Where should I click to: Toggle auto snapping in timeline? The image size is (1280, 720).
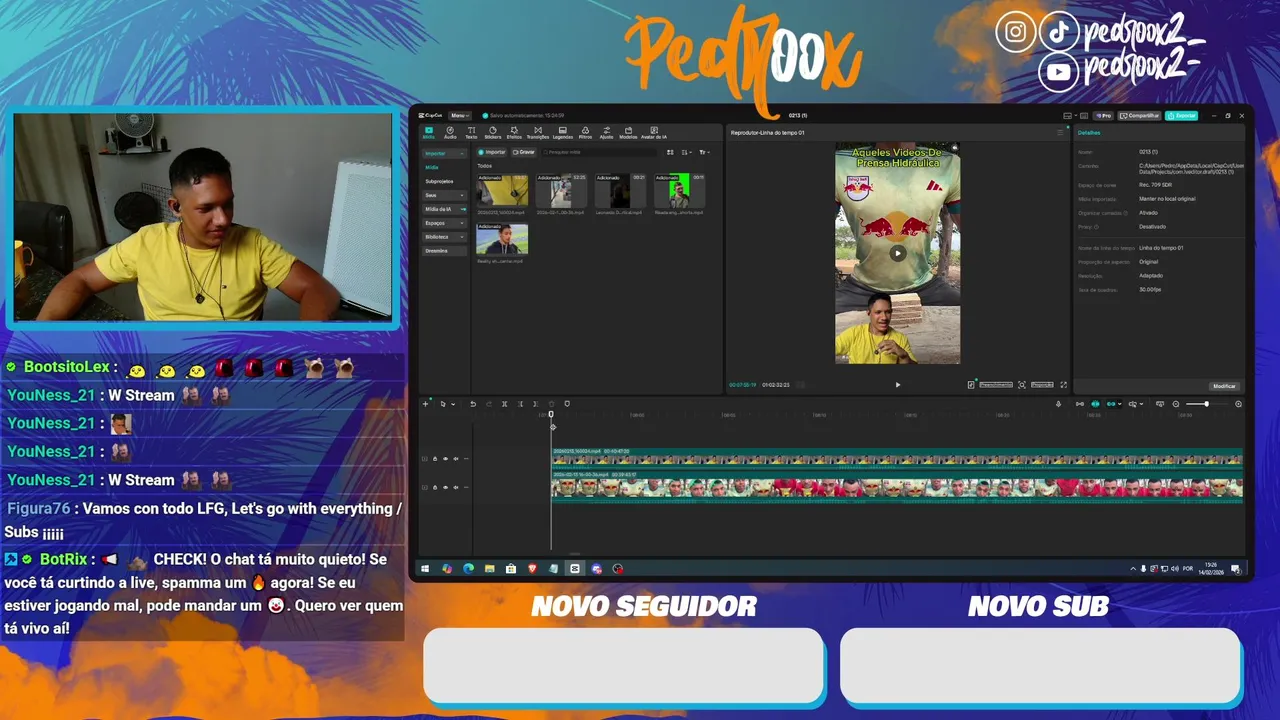coord(1095,404)
